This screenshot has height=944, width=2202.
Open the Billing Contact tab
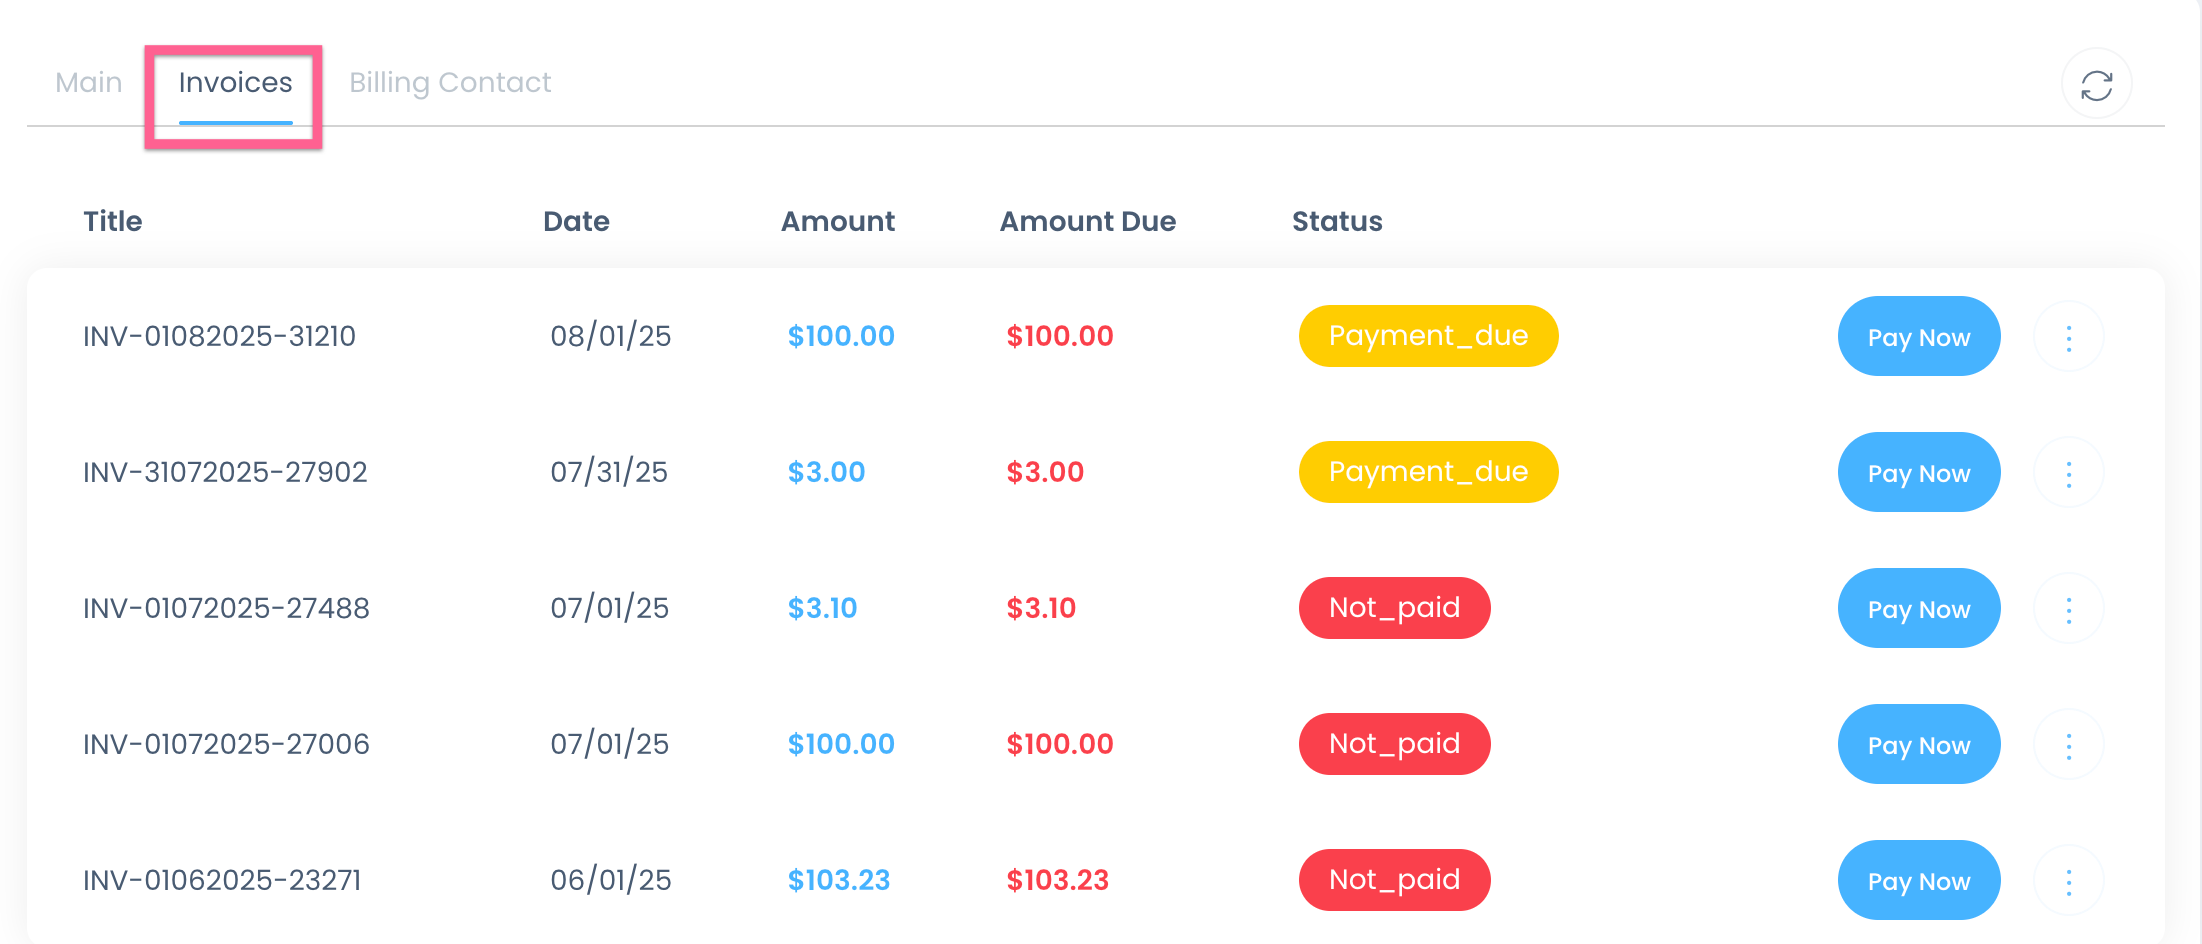(450, 83)
